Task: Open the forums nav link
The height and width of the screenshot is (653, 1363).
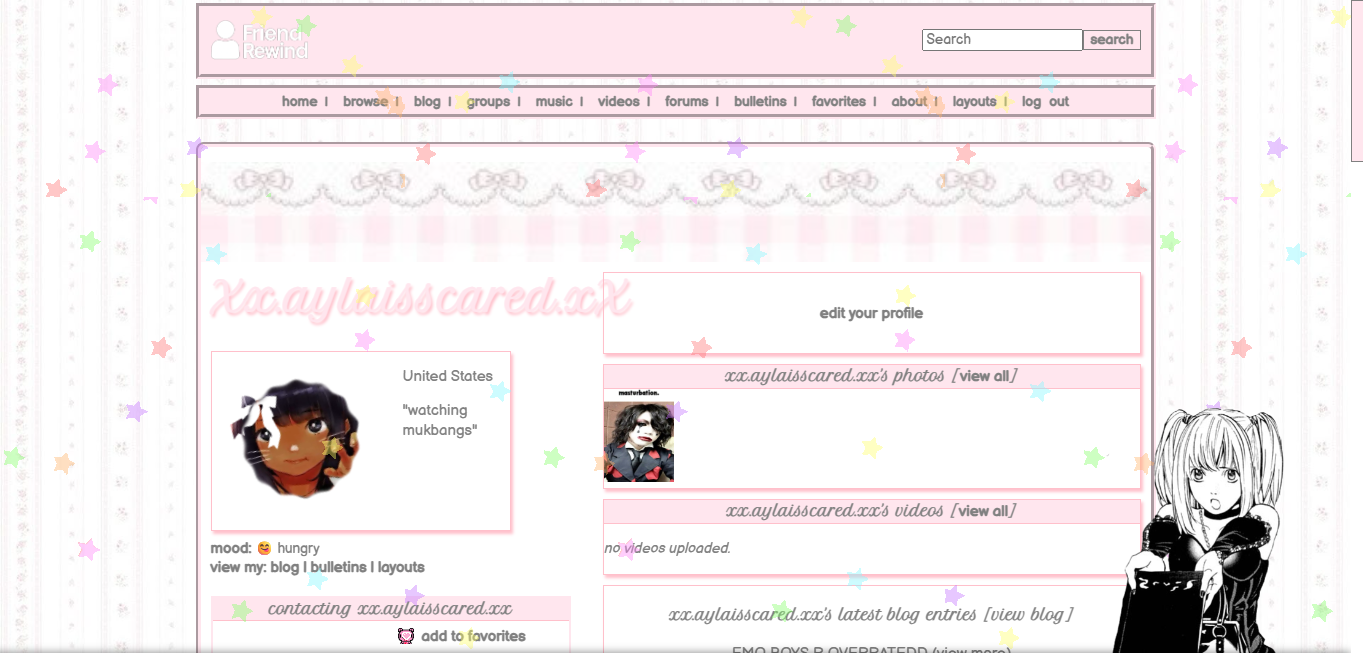Action: (686, 101)
